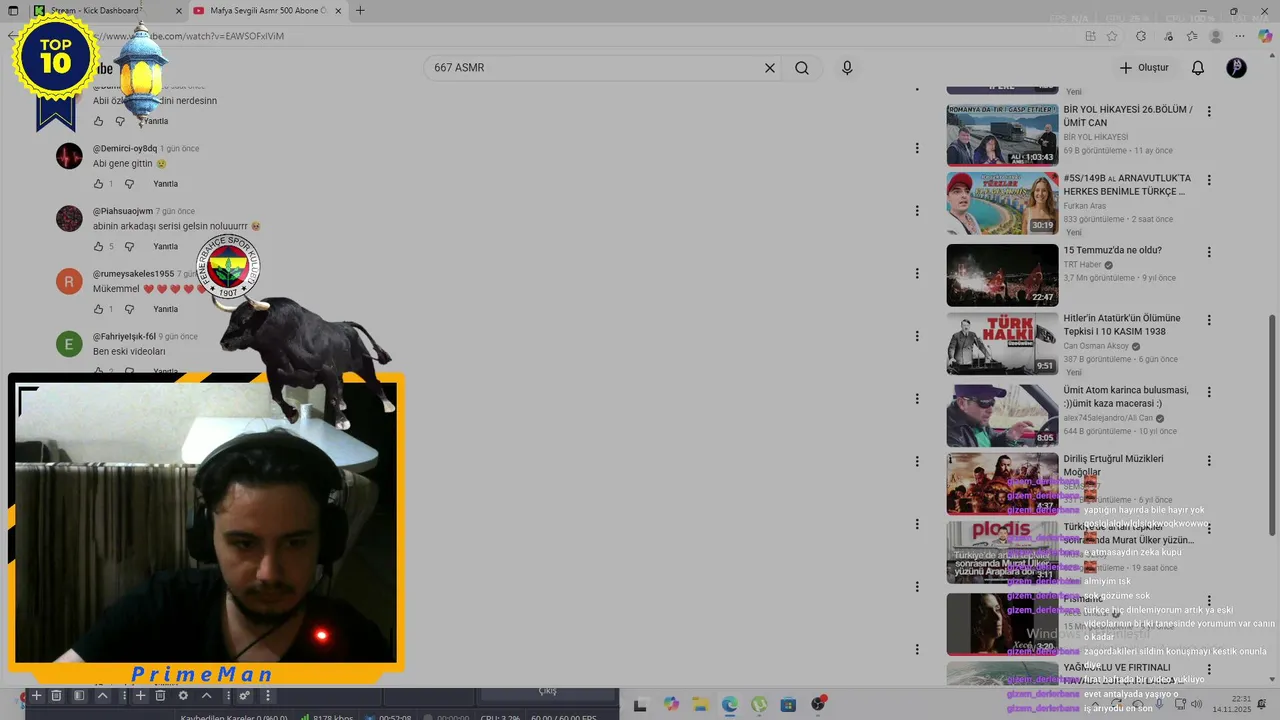Start voice search with the microphone icon
This screenshot has width=1280, height=720.
coord(847,68)
